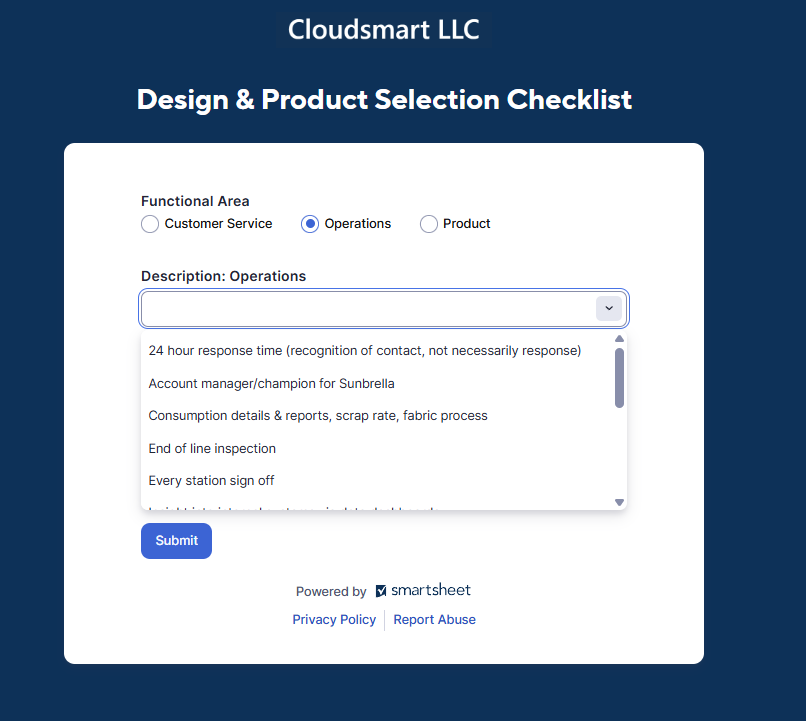Open the Privacy Policy link
Viewport: 806px width, 721px height.
point(334,620)
